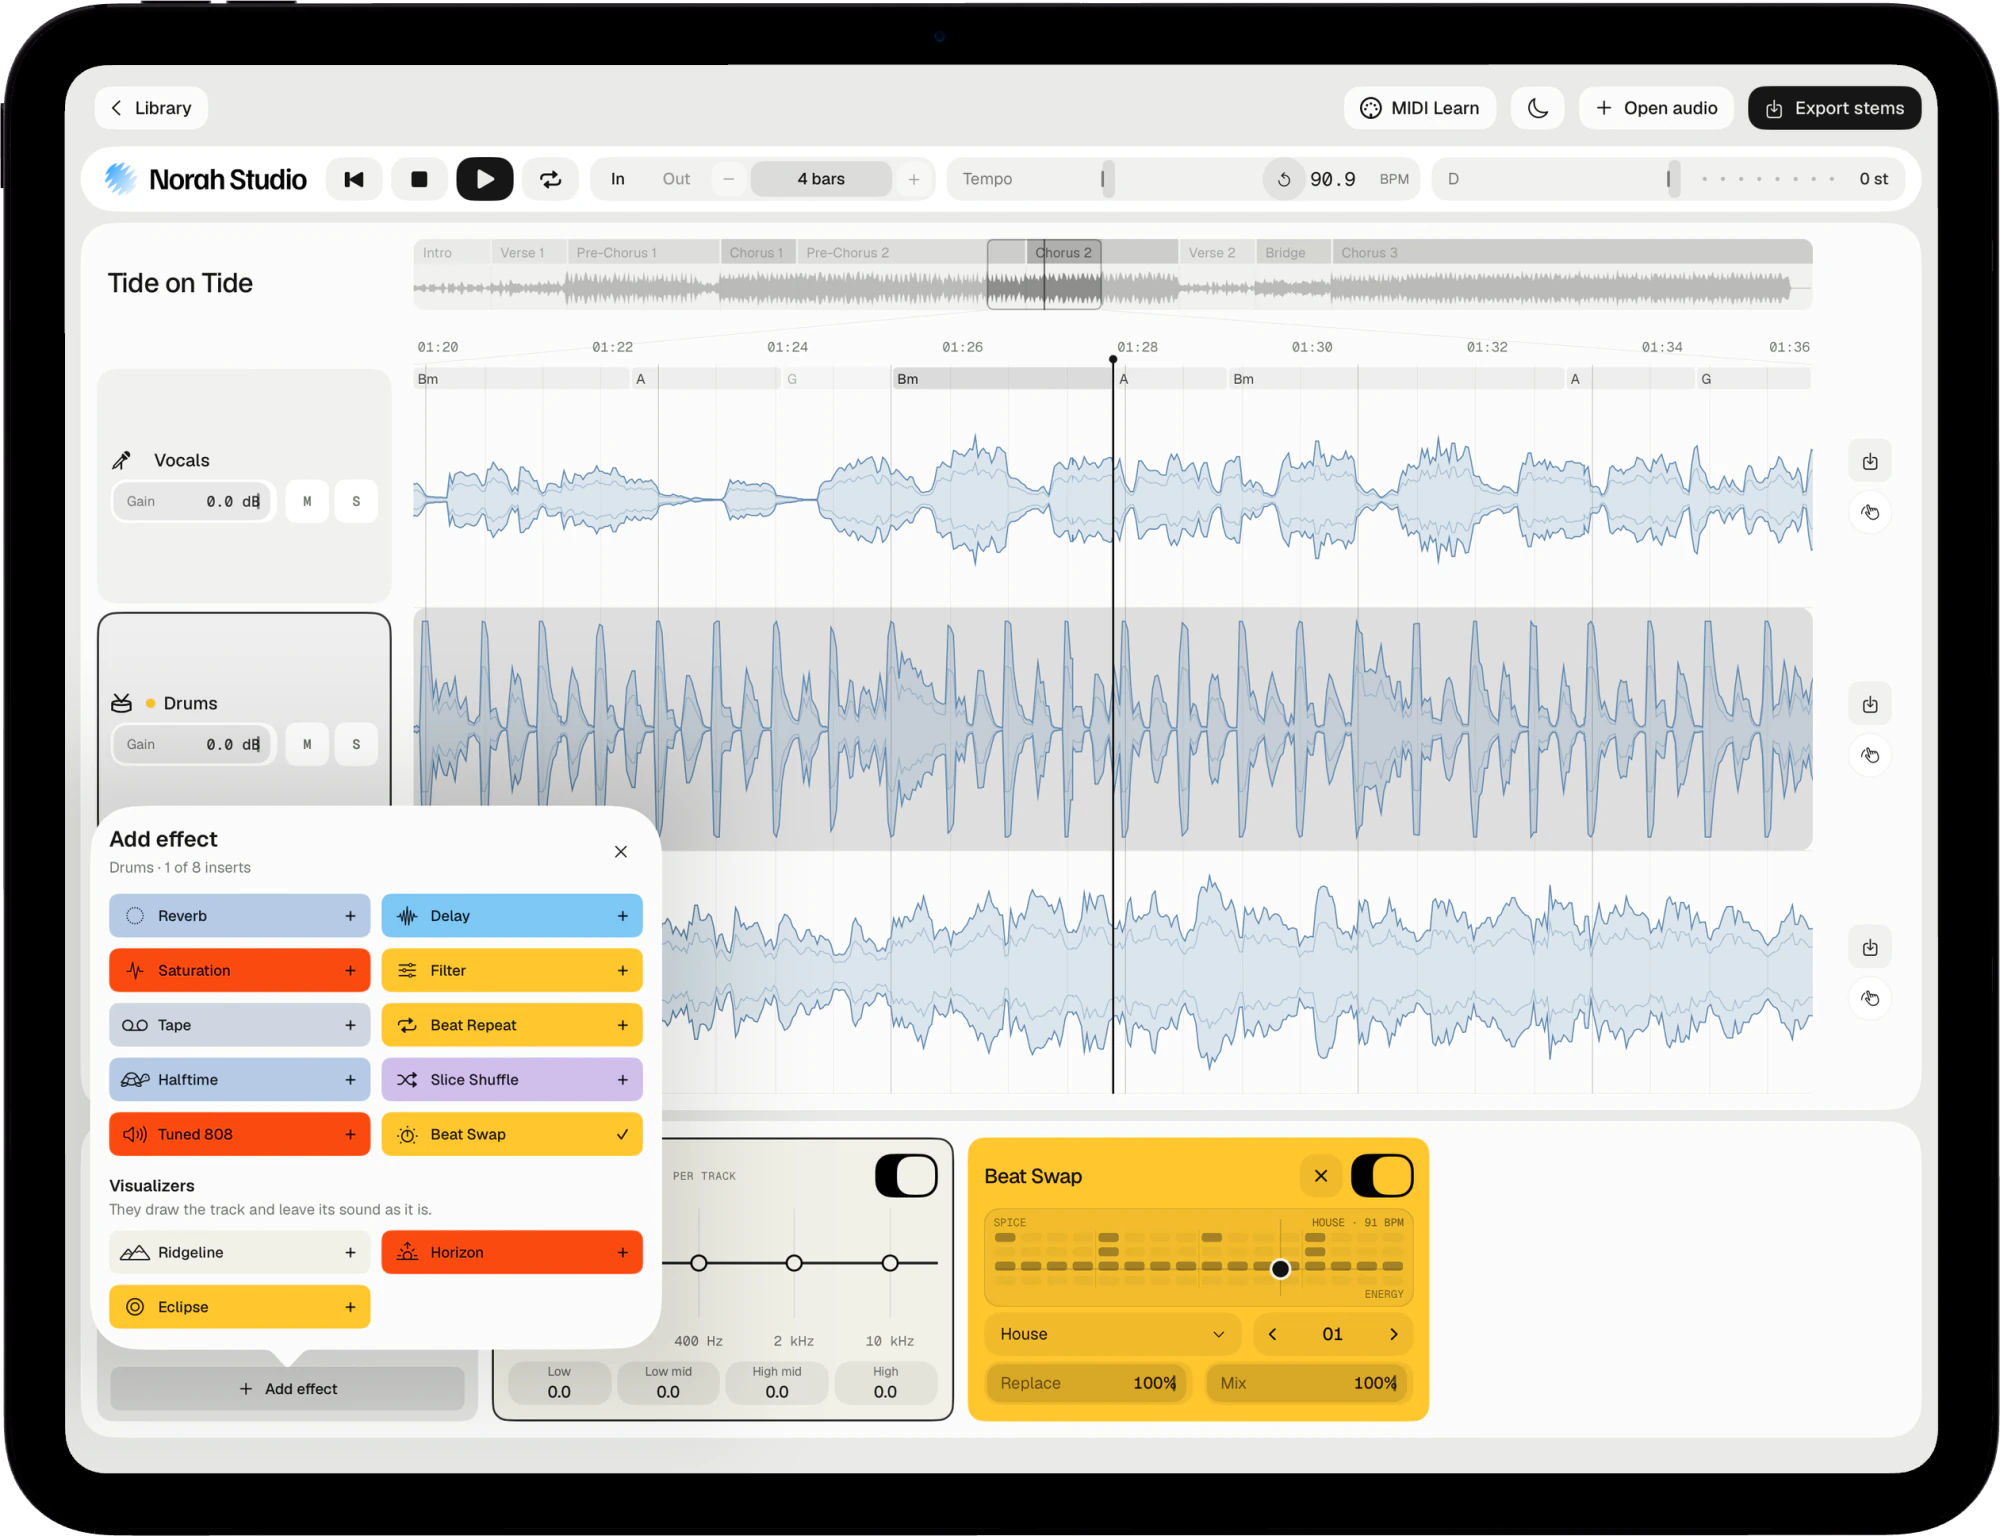2000x1536 pixels.
Task: Remove the Beat Swap effect panel
Action: click(1321, 1176)
